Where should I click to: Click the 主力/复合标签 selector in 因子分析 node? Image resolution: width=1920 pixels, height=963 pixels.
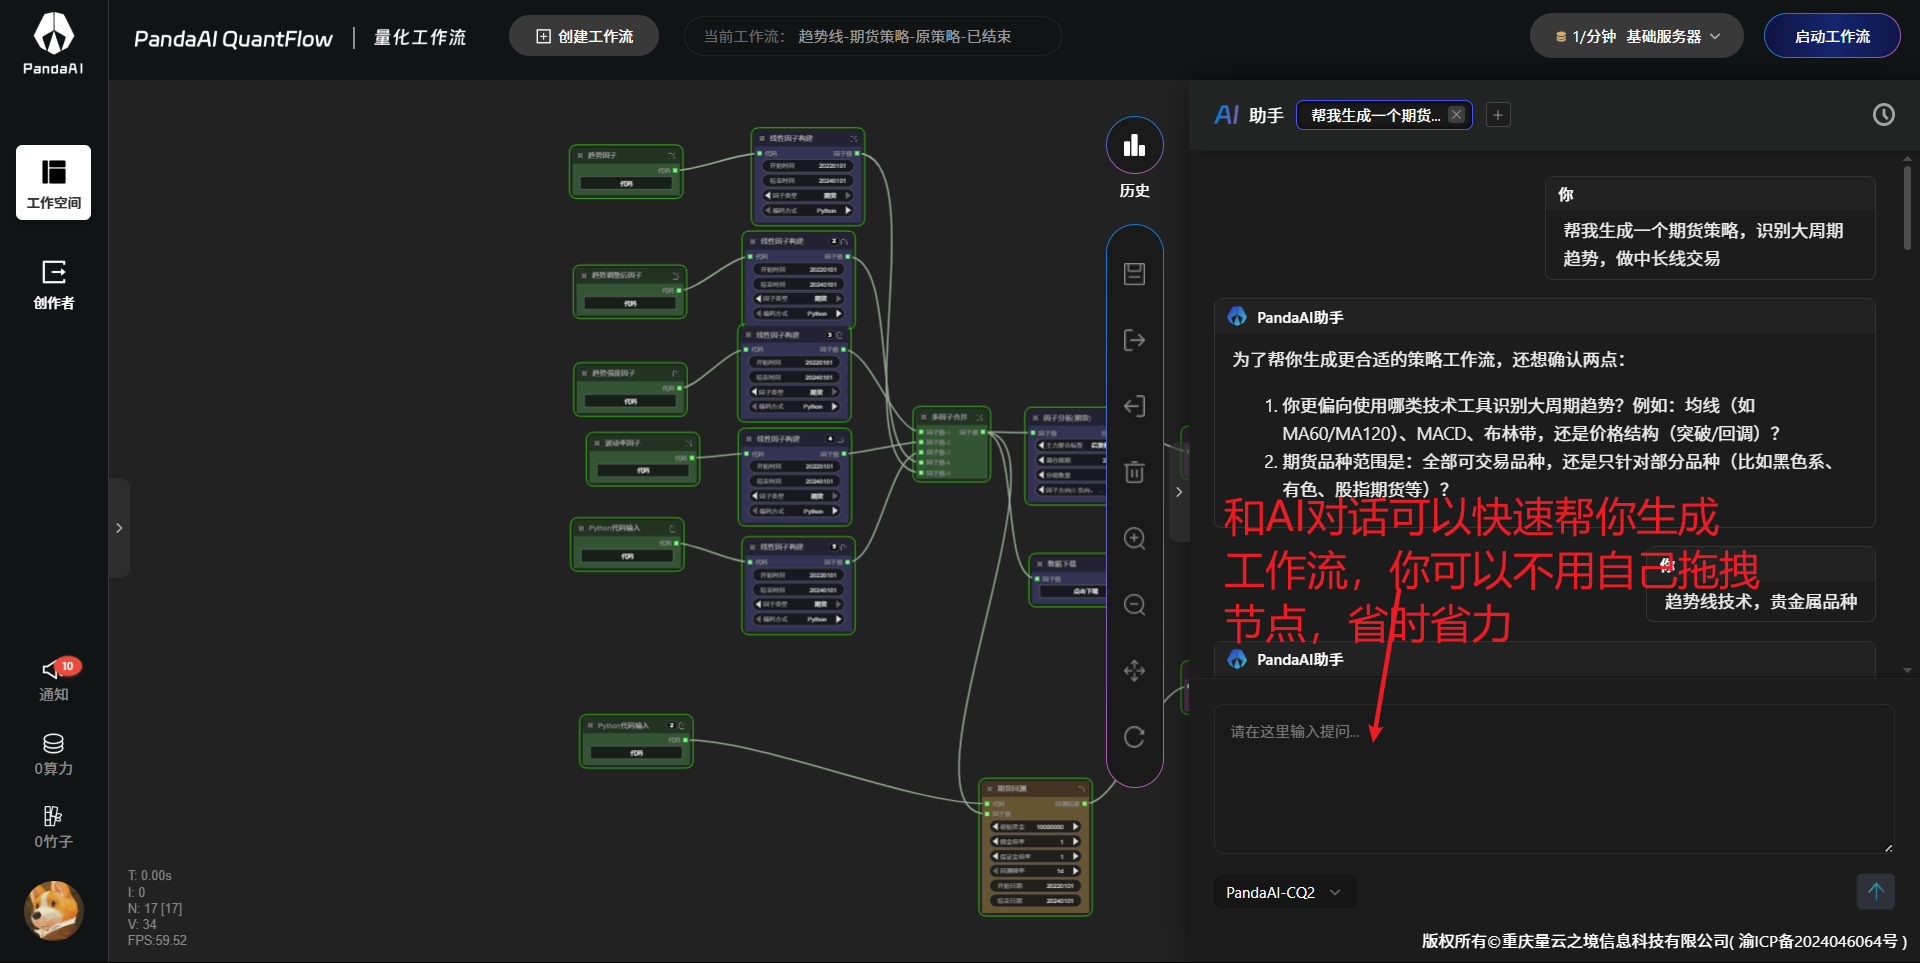(1072, 445)
